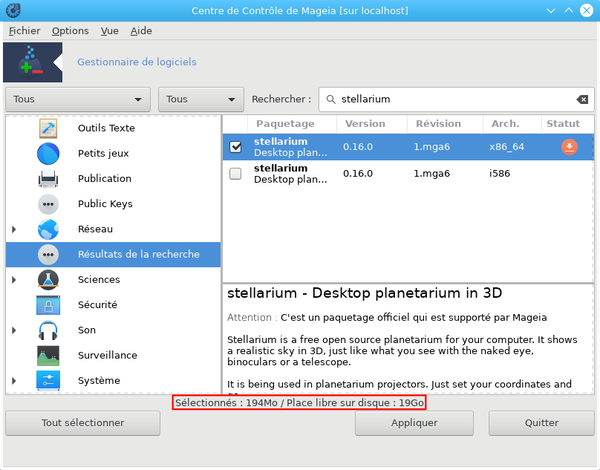Click the Outils Texte category icon
The width and height of the screenshot is (600, 470).
coord(48,128)
